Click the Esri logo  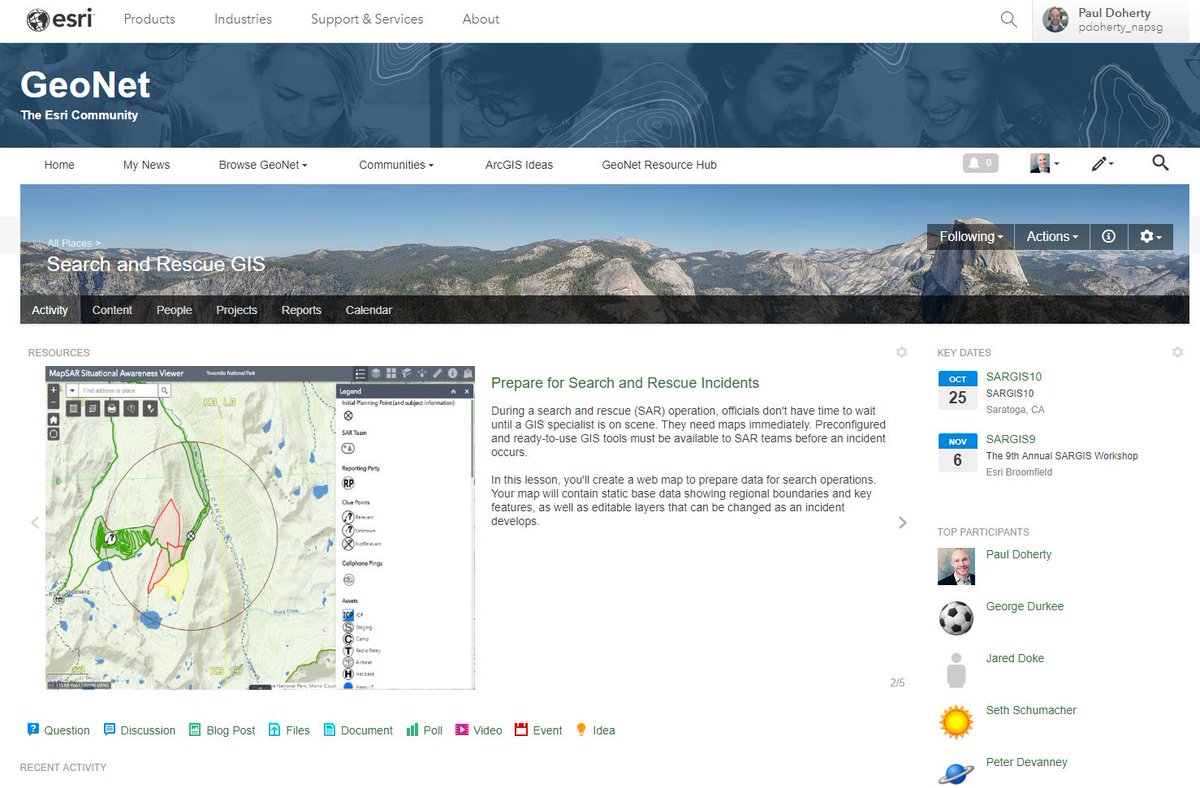[59, 19]
